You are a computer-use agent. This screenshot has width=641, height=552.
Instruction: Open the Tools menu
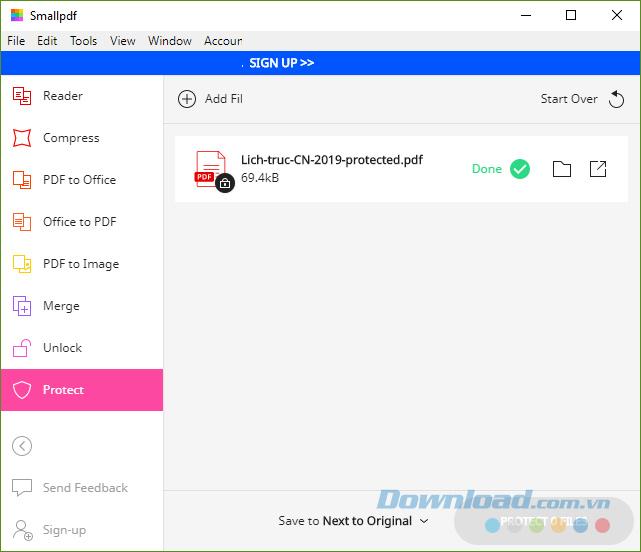(83, 41)
